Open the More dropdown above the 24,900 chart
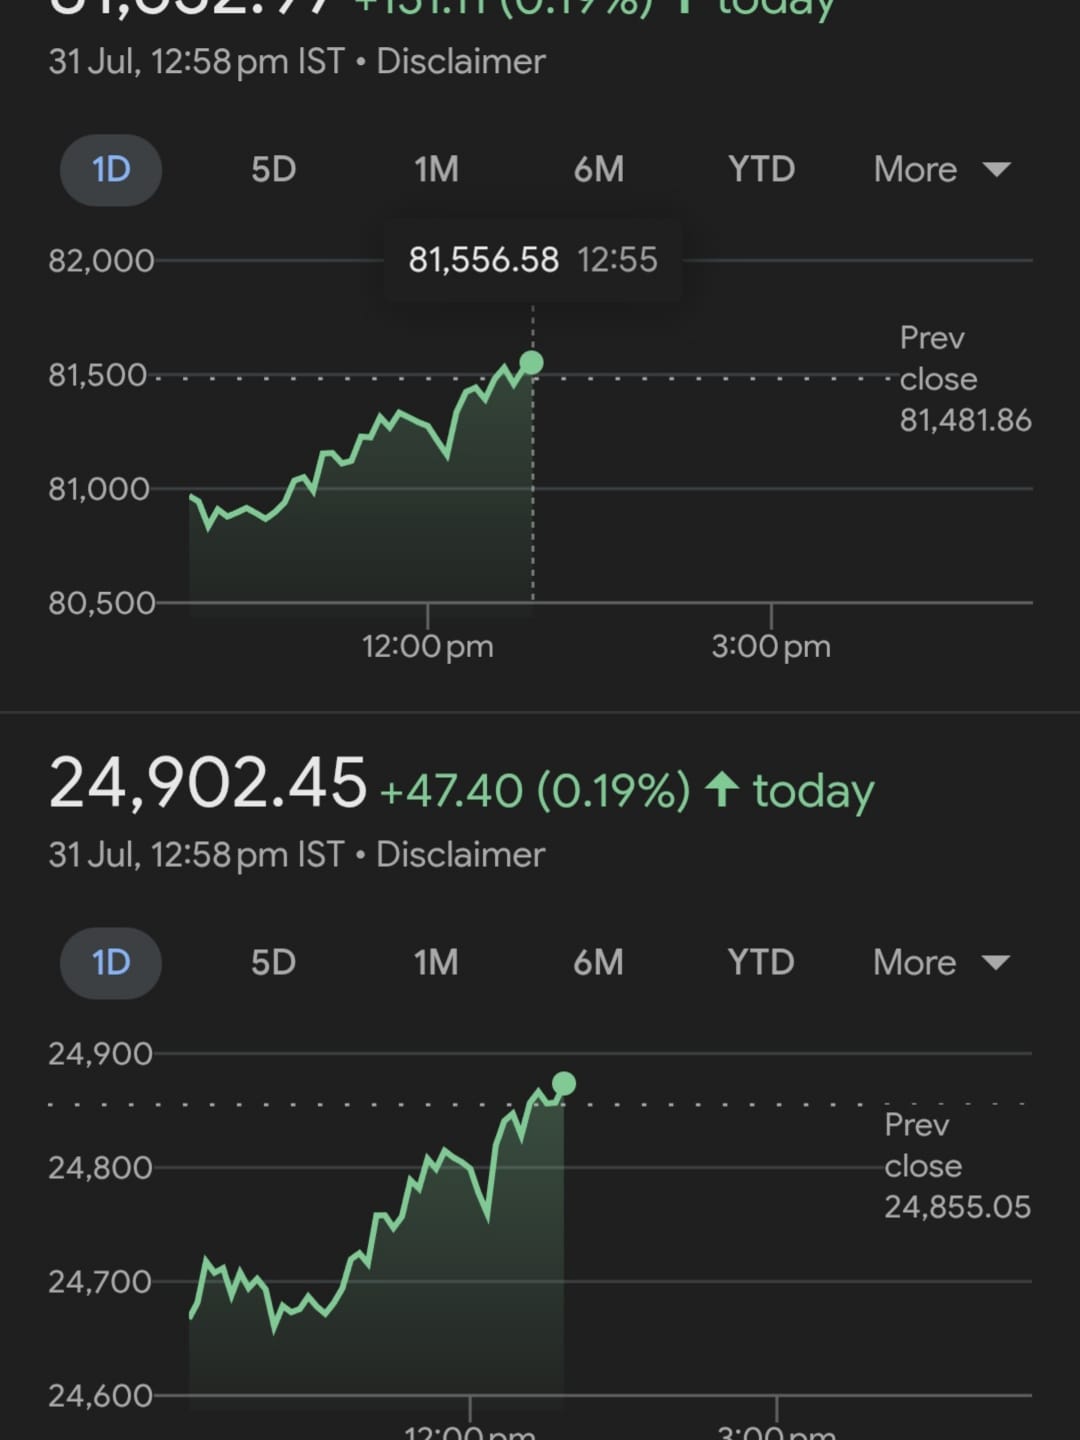1080x1440 pixels. [941, 962]
